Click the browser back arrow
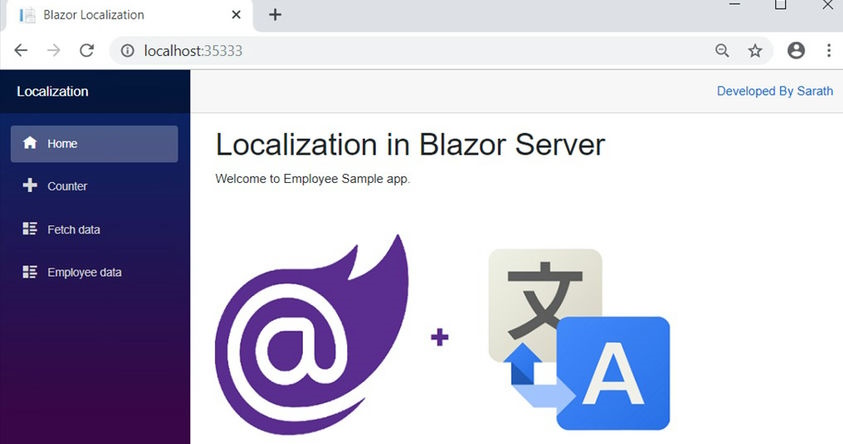The width and height of the screenshot is (843, 444). 21,51
